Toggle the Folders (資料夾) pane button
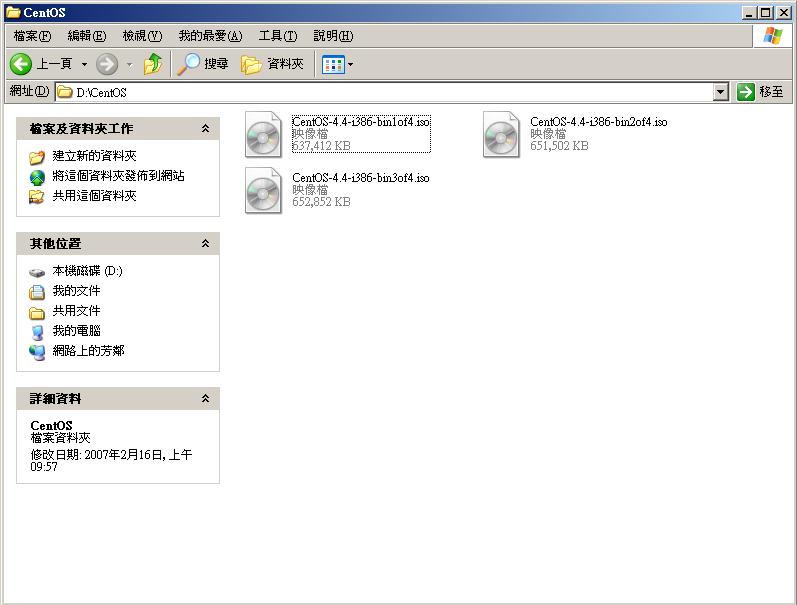Screen dimensions: 797x605 click(251, 65)
